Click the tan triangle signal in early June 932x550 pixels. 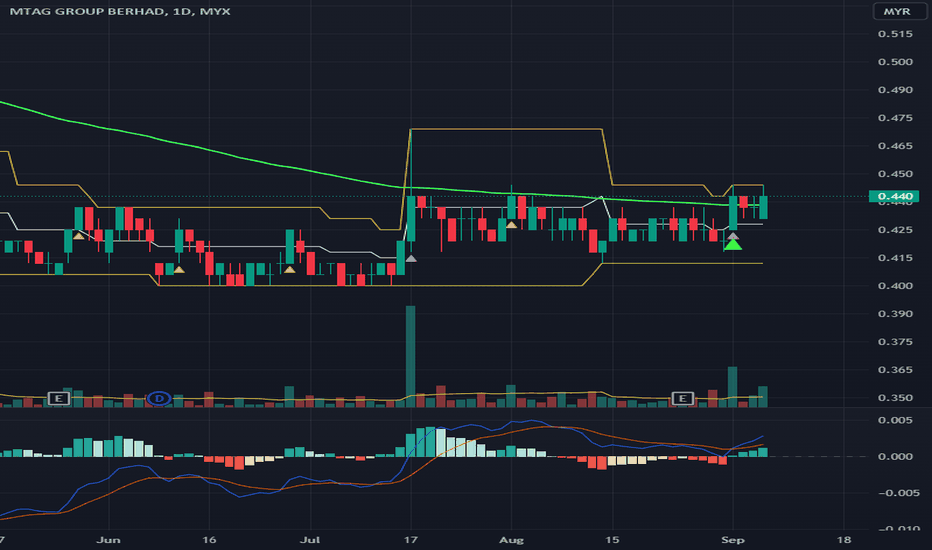179,269
